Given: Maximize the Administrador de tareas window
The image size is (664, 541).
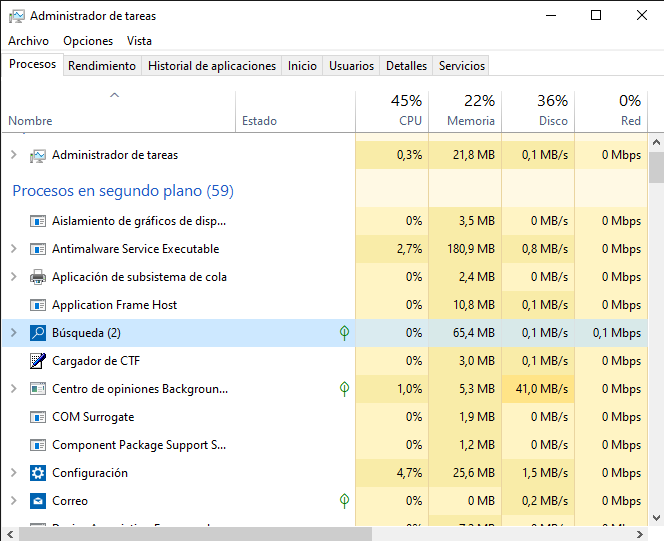Looking at the screenshot, I should pyautogui.click(x=596, y=16).
